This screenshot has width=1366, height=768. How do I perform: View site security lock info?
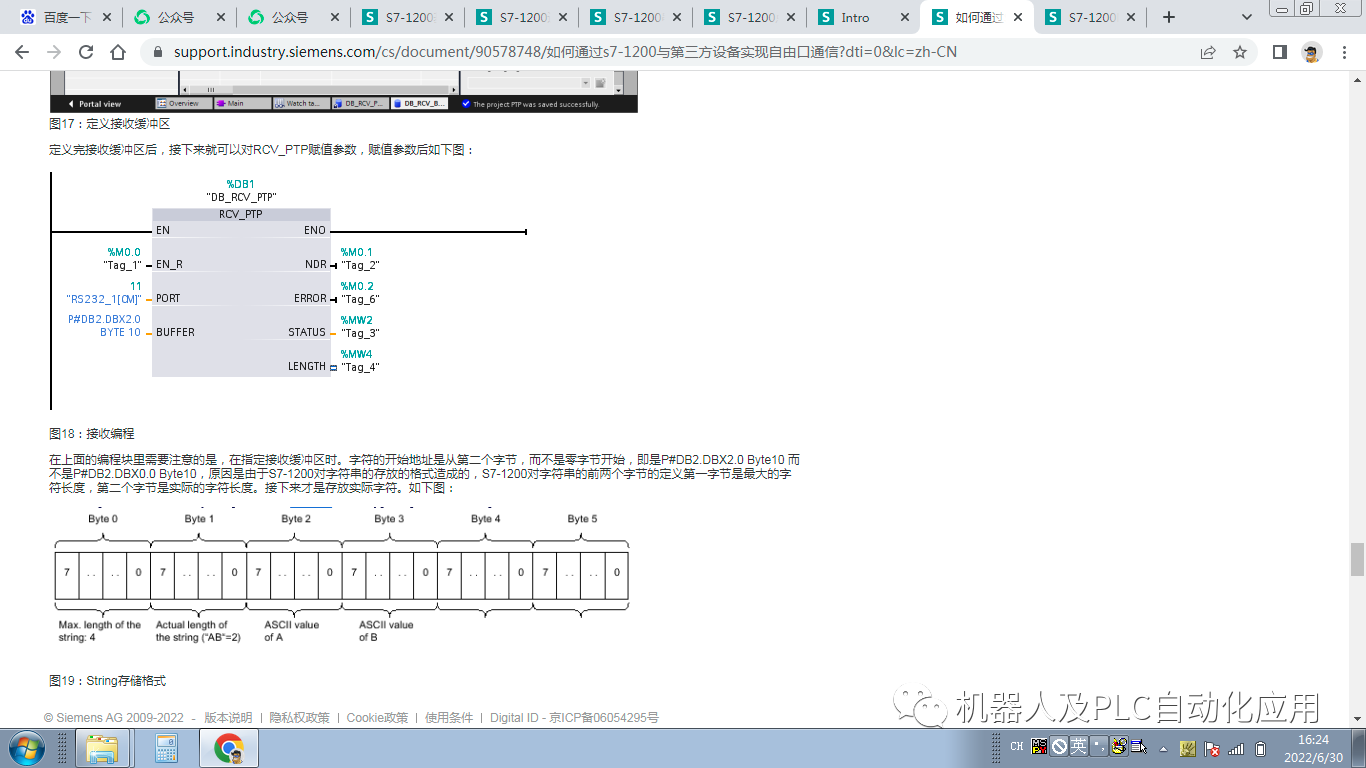(x=158, y=52)
